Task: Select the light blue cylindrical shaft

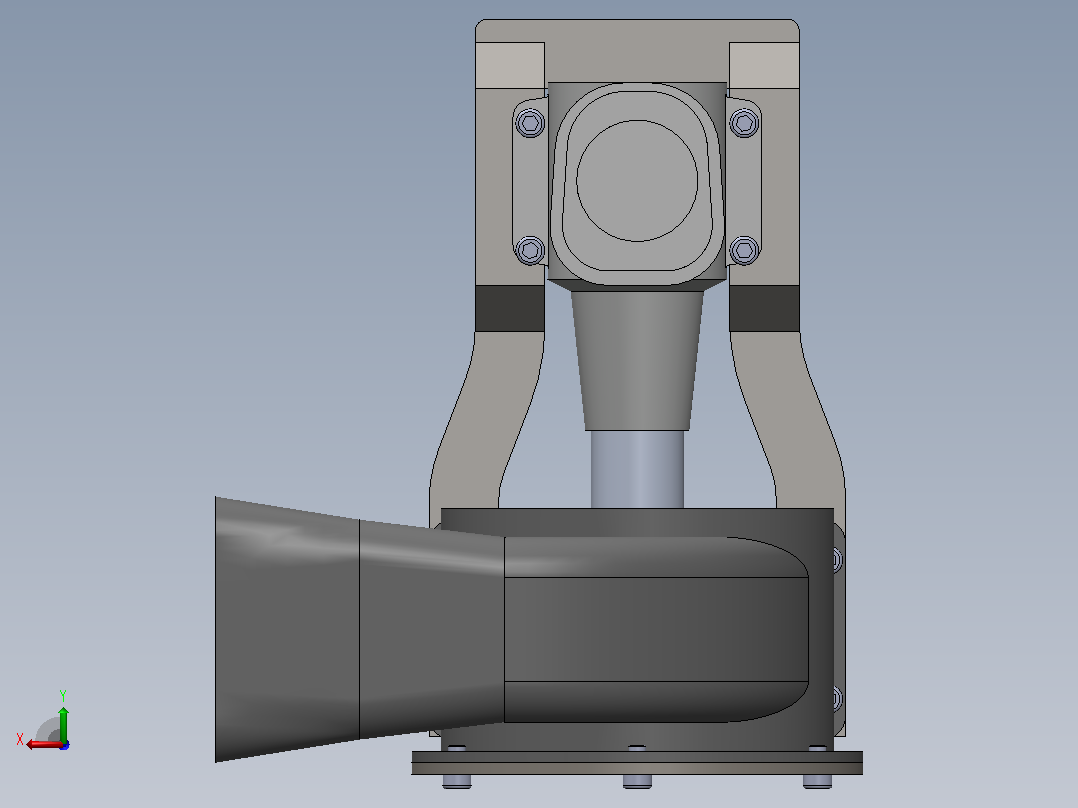Action: click(x=637, y=470)
